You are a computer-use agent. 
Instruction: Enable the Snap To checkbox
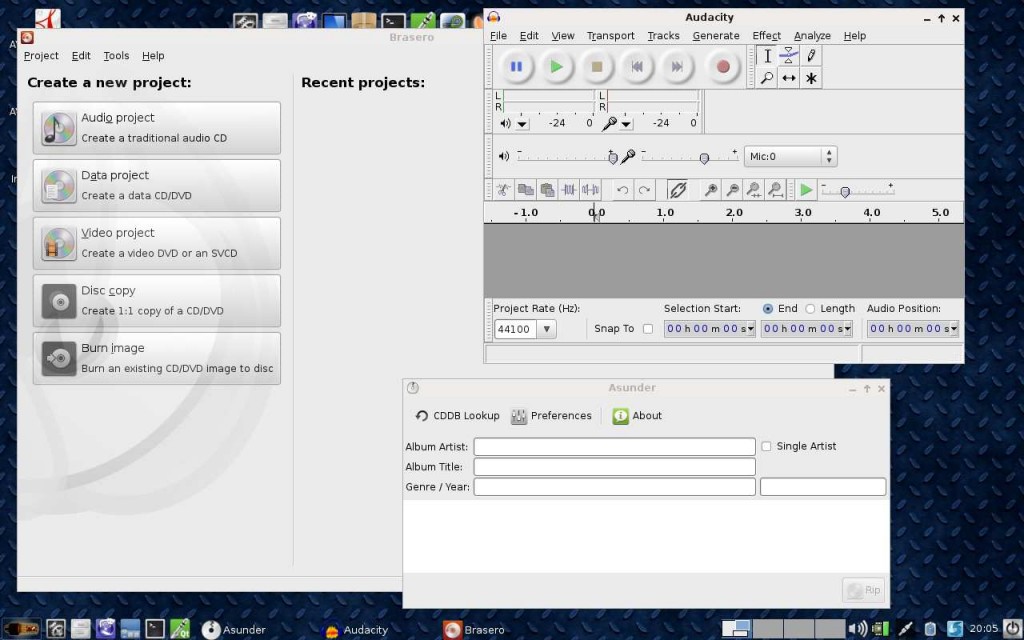pyautogui.click(x=648, y=329)
